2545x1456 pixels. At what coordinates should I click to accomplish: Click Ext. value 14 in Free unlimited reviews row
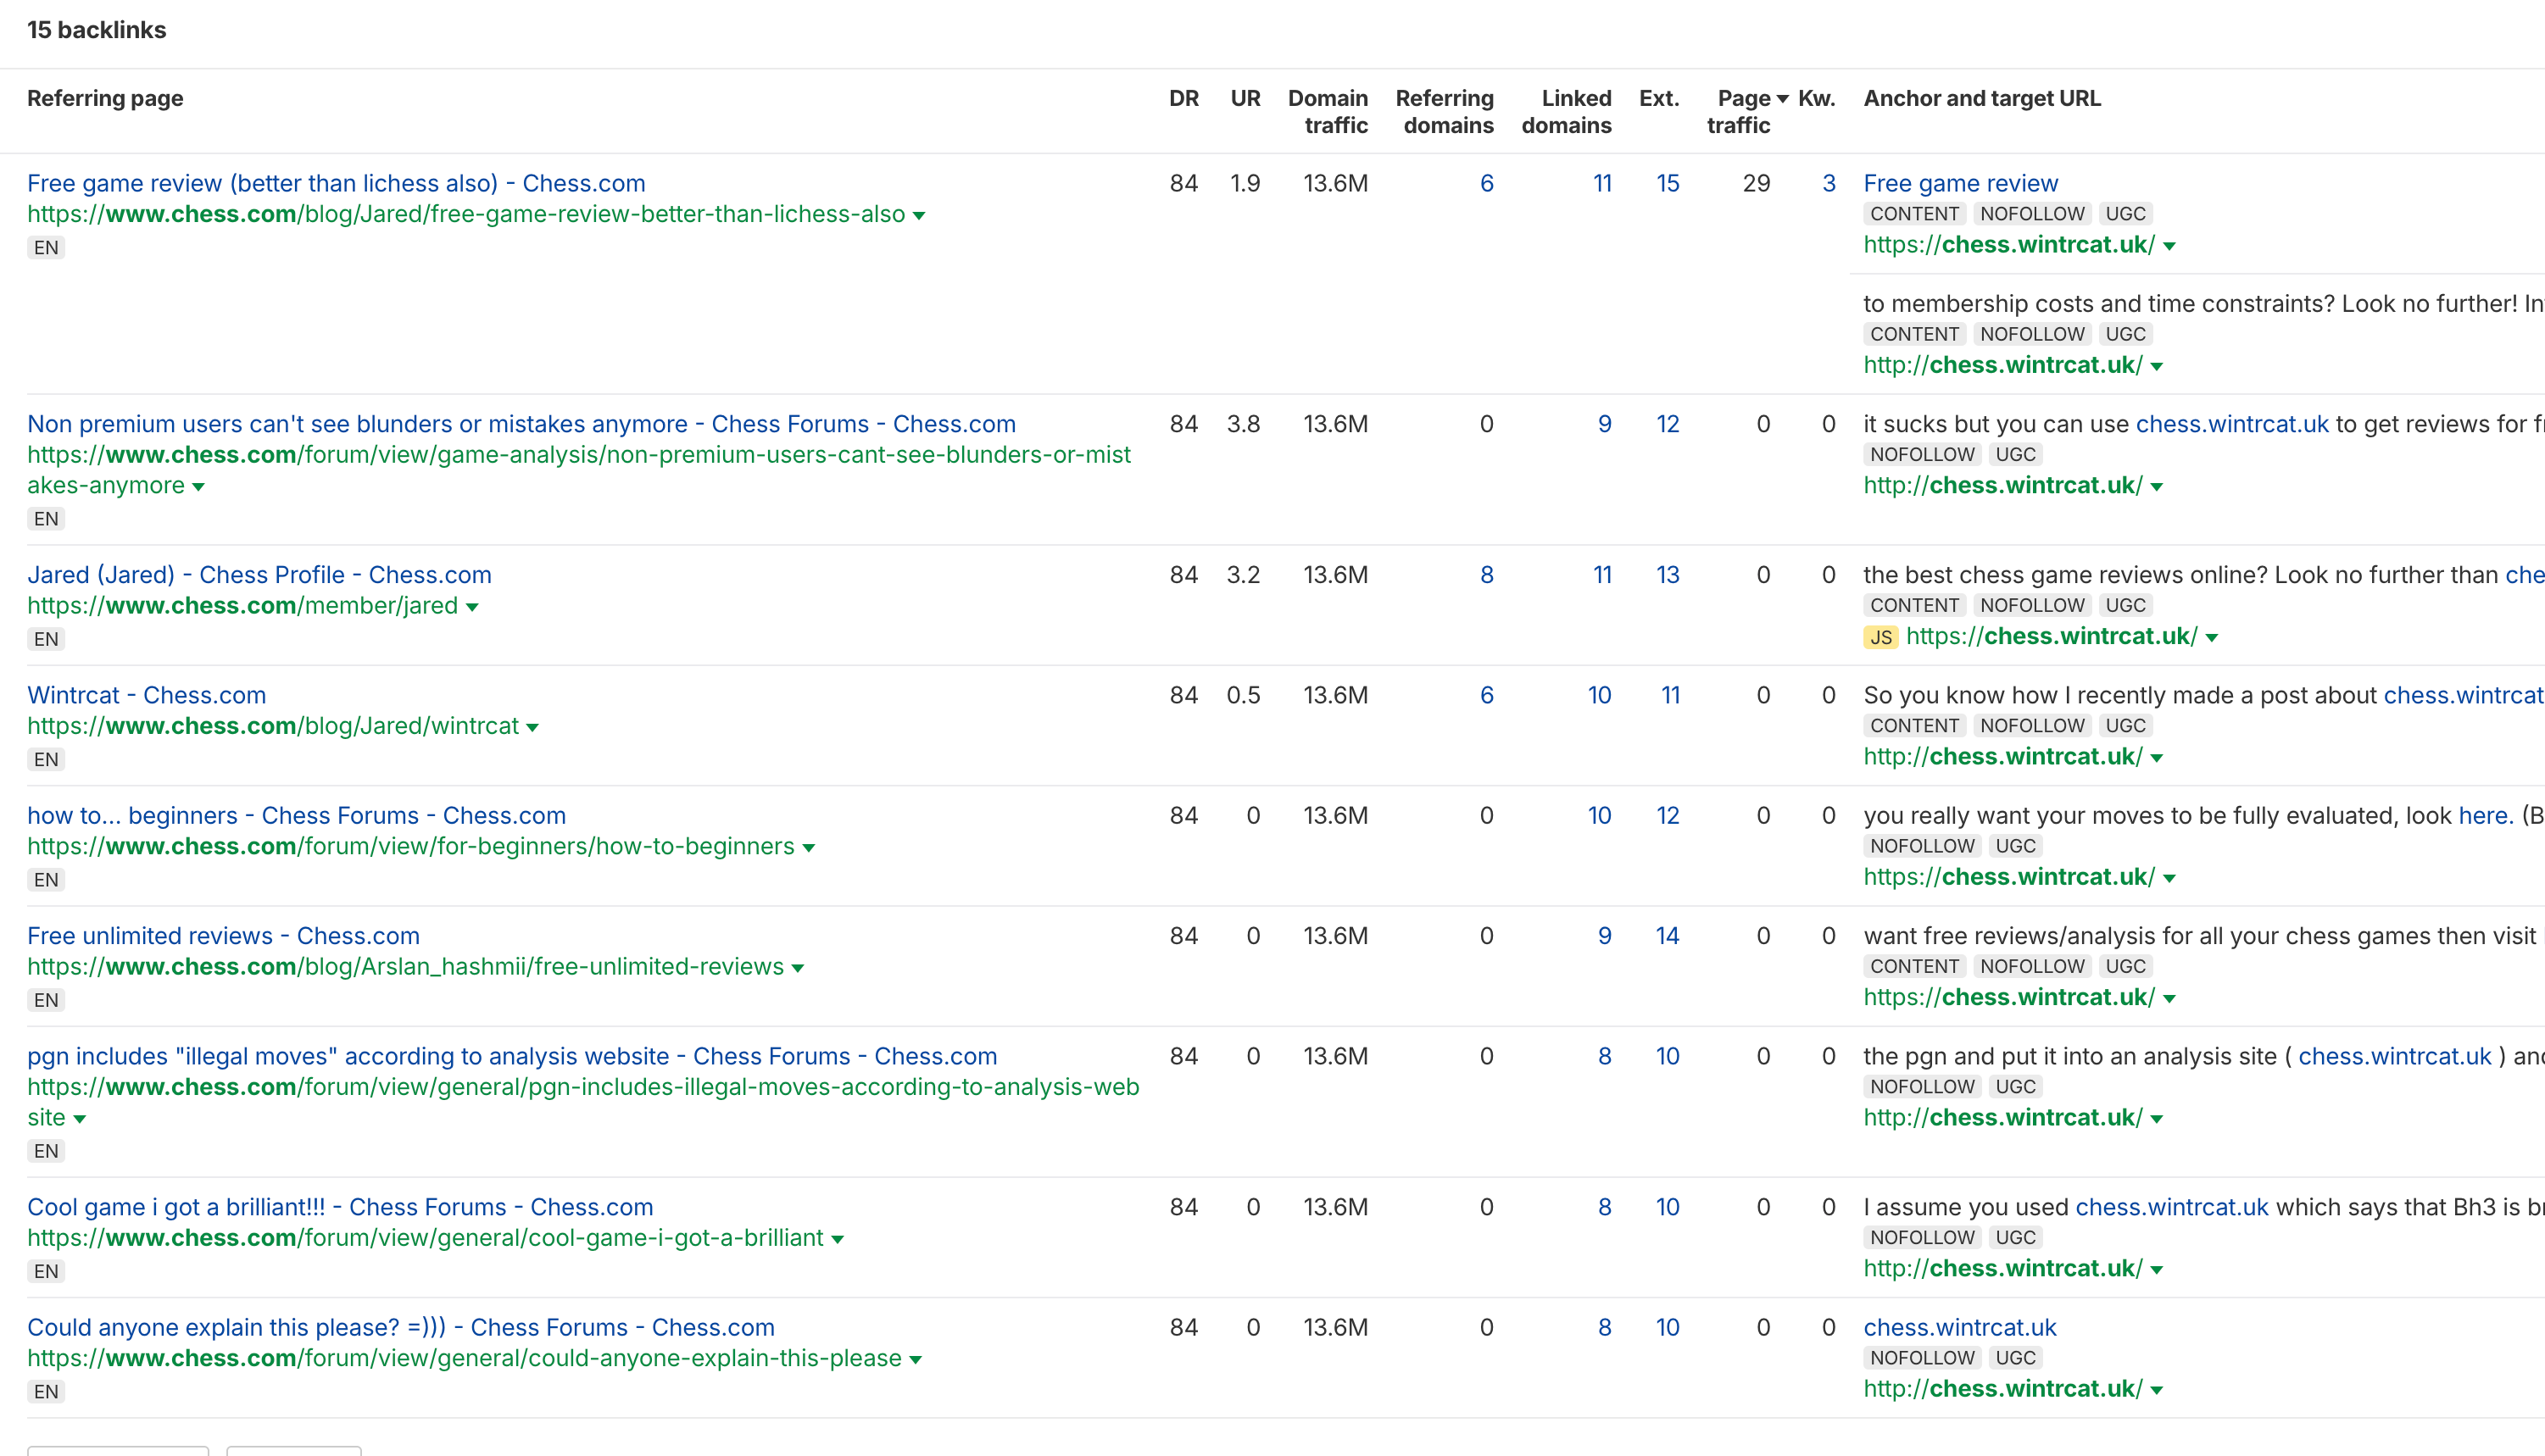pyautogui.click(x=1667, y=936)
